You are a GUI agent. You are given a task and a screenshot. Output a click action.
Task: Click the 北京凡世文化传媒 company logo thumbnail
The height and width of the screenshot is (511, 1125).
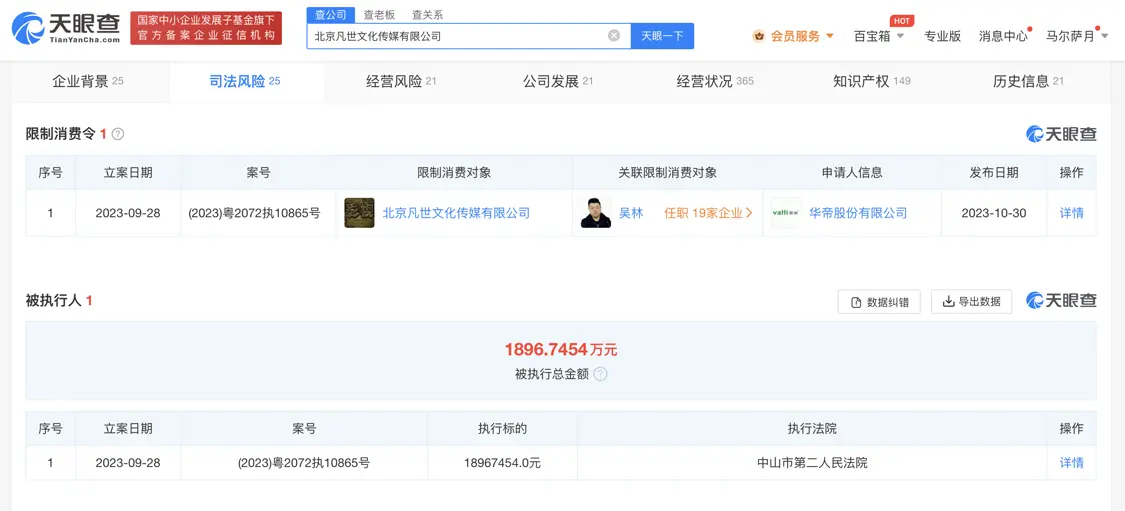[x=359, y=213]
